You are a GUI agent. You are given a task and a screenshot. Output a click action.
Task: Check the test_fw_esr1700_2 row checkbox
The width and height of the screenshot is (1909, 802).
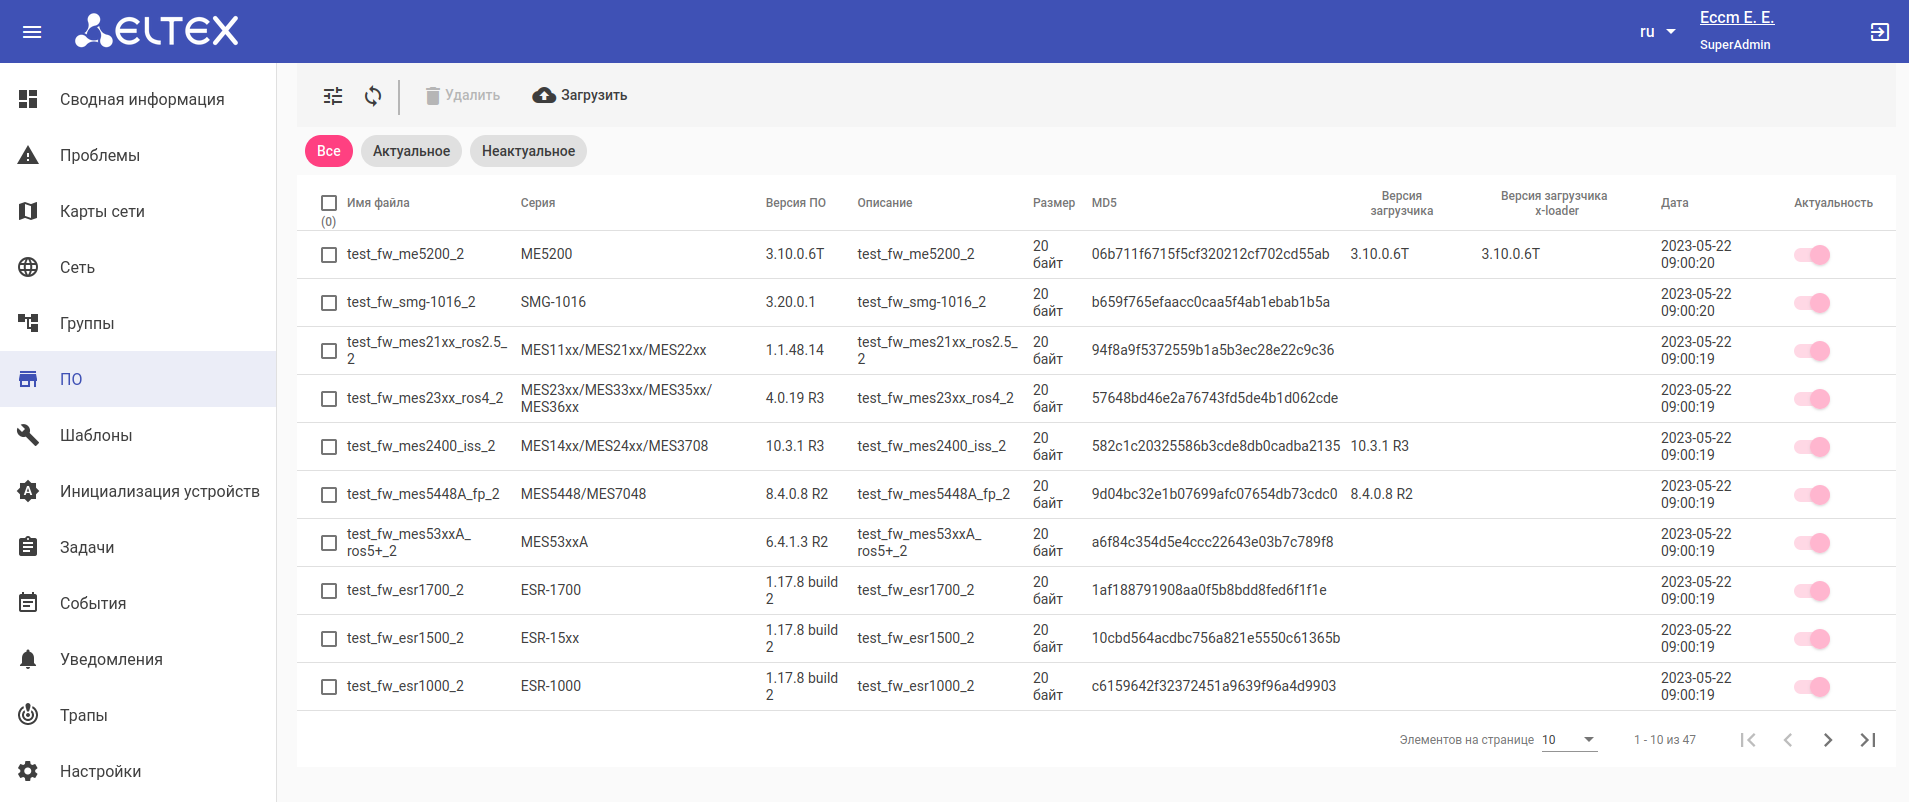pos(329,591)
